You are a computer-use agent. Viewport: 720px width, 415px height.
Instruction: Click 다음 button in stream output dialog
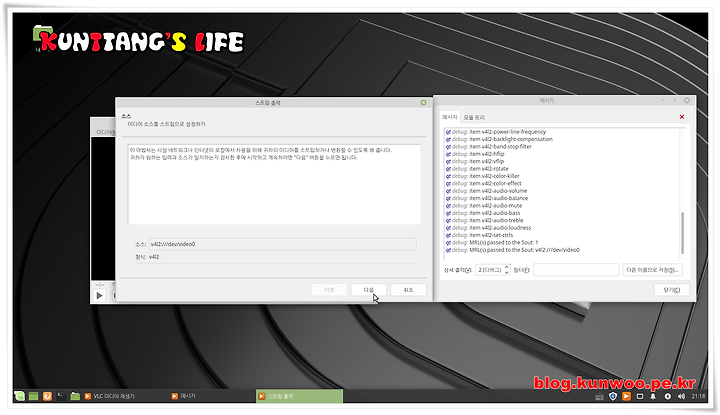[x=368, y=290]
